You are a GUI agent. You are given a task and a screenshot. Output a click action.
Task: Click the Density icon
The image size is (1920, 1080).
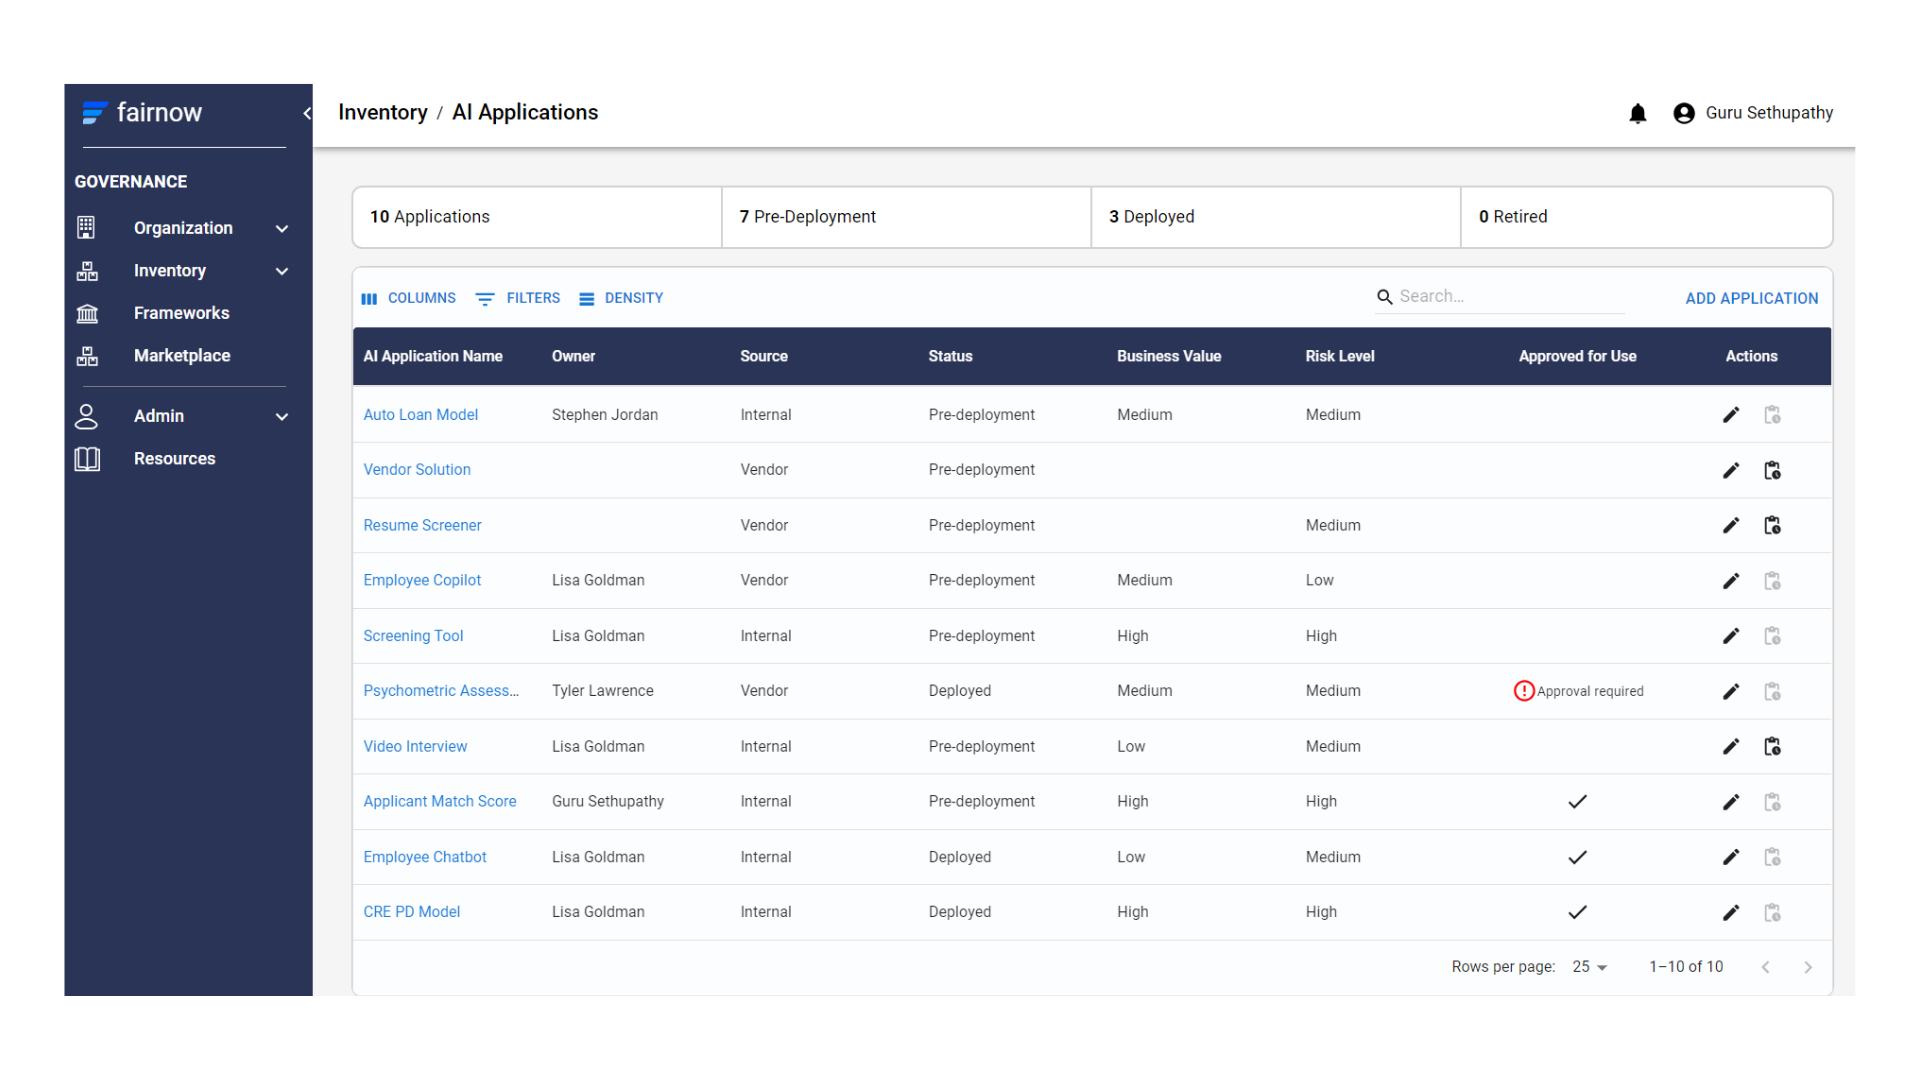(x=587, y=298)
